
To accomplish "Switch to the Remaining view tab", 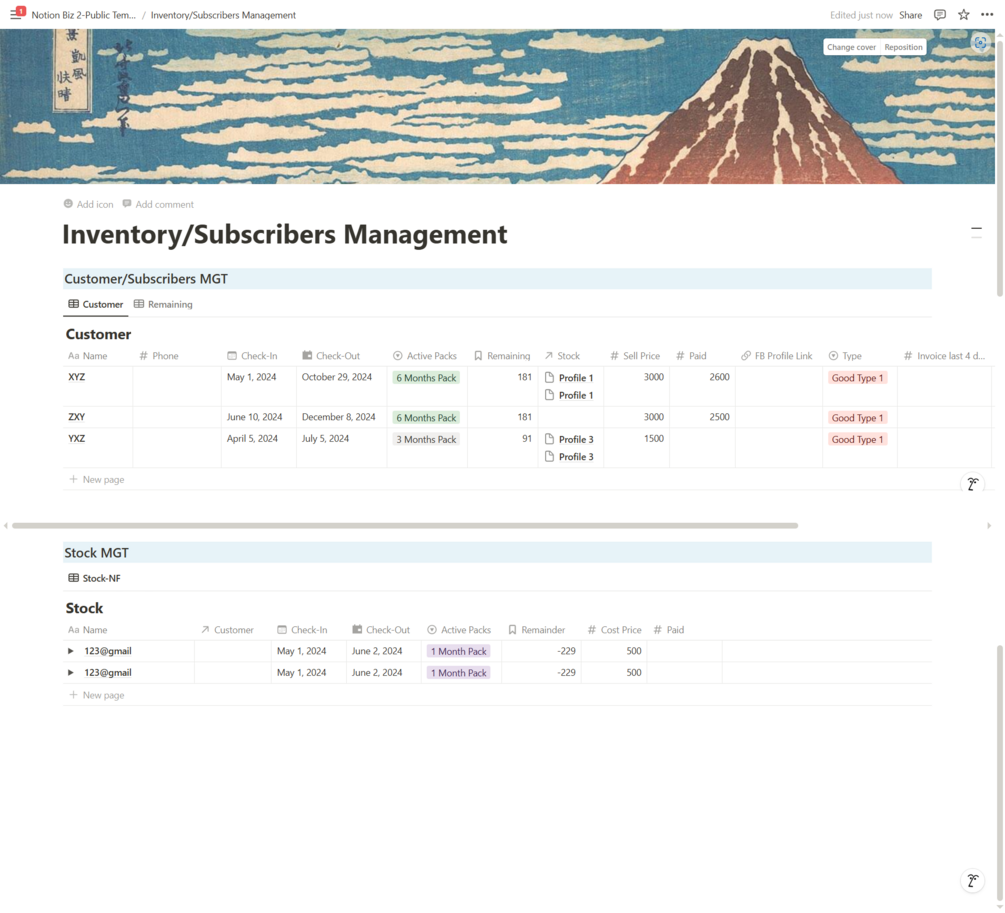I will point(163,304).
